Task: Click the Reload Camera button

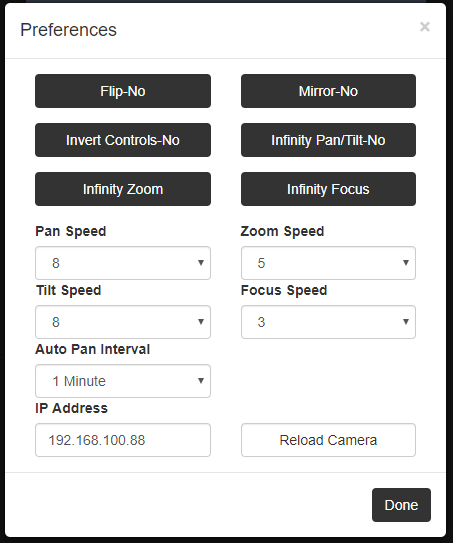Action: (x=328, y=440)
